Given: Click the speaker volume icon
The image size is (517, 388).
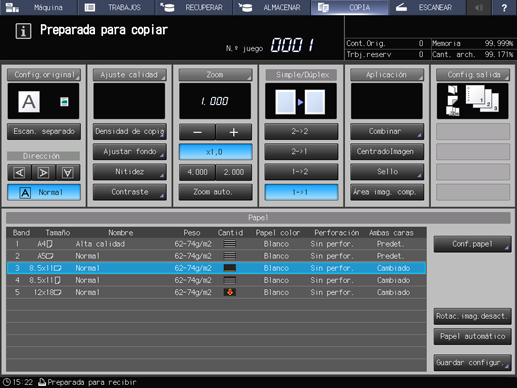Looking at the screenshot, I should 479,7.
